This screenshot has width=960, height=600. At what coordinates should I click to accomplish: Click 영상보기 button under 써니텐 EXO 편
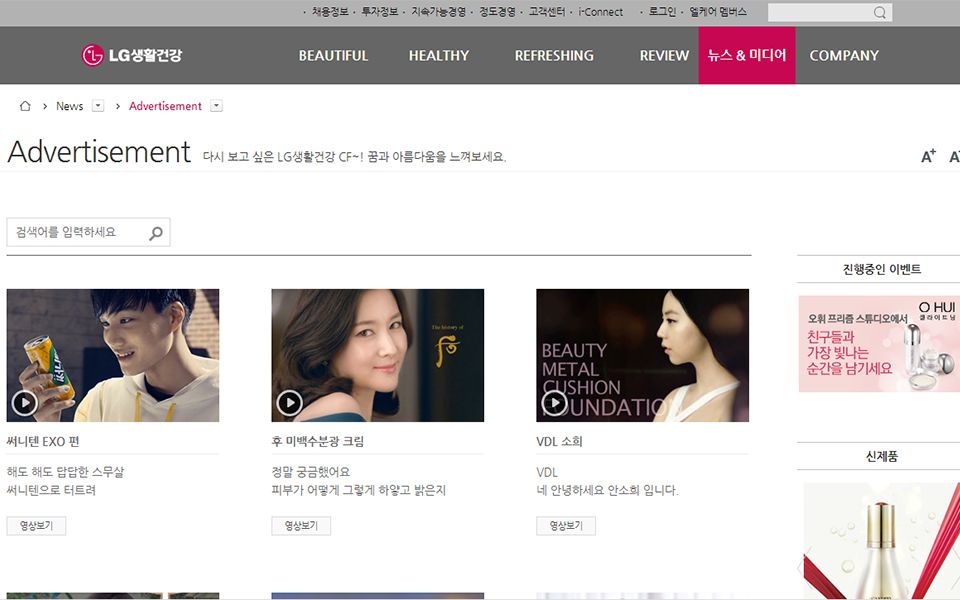pyautogui.click(x=36, y=526)
